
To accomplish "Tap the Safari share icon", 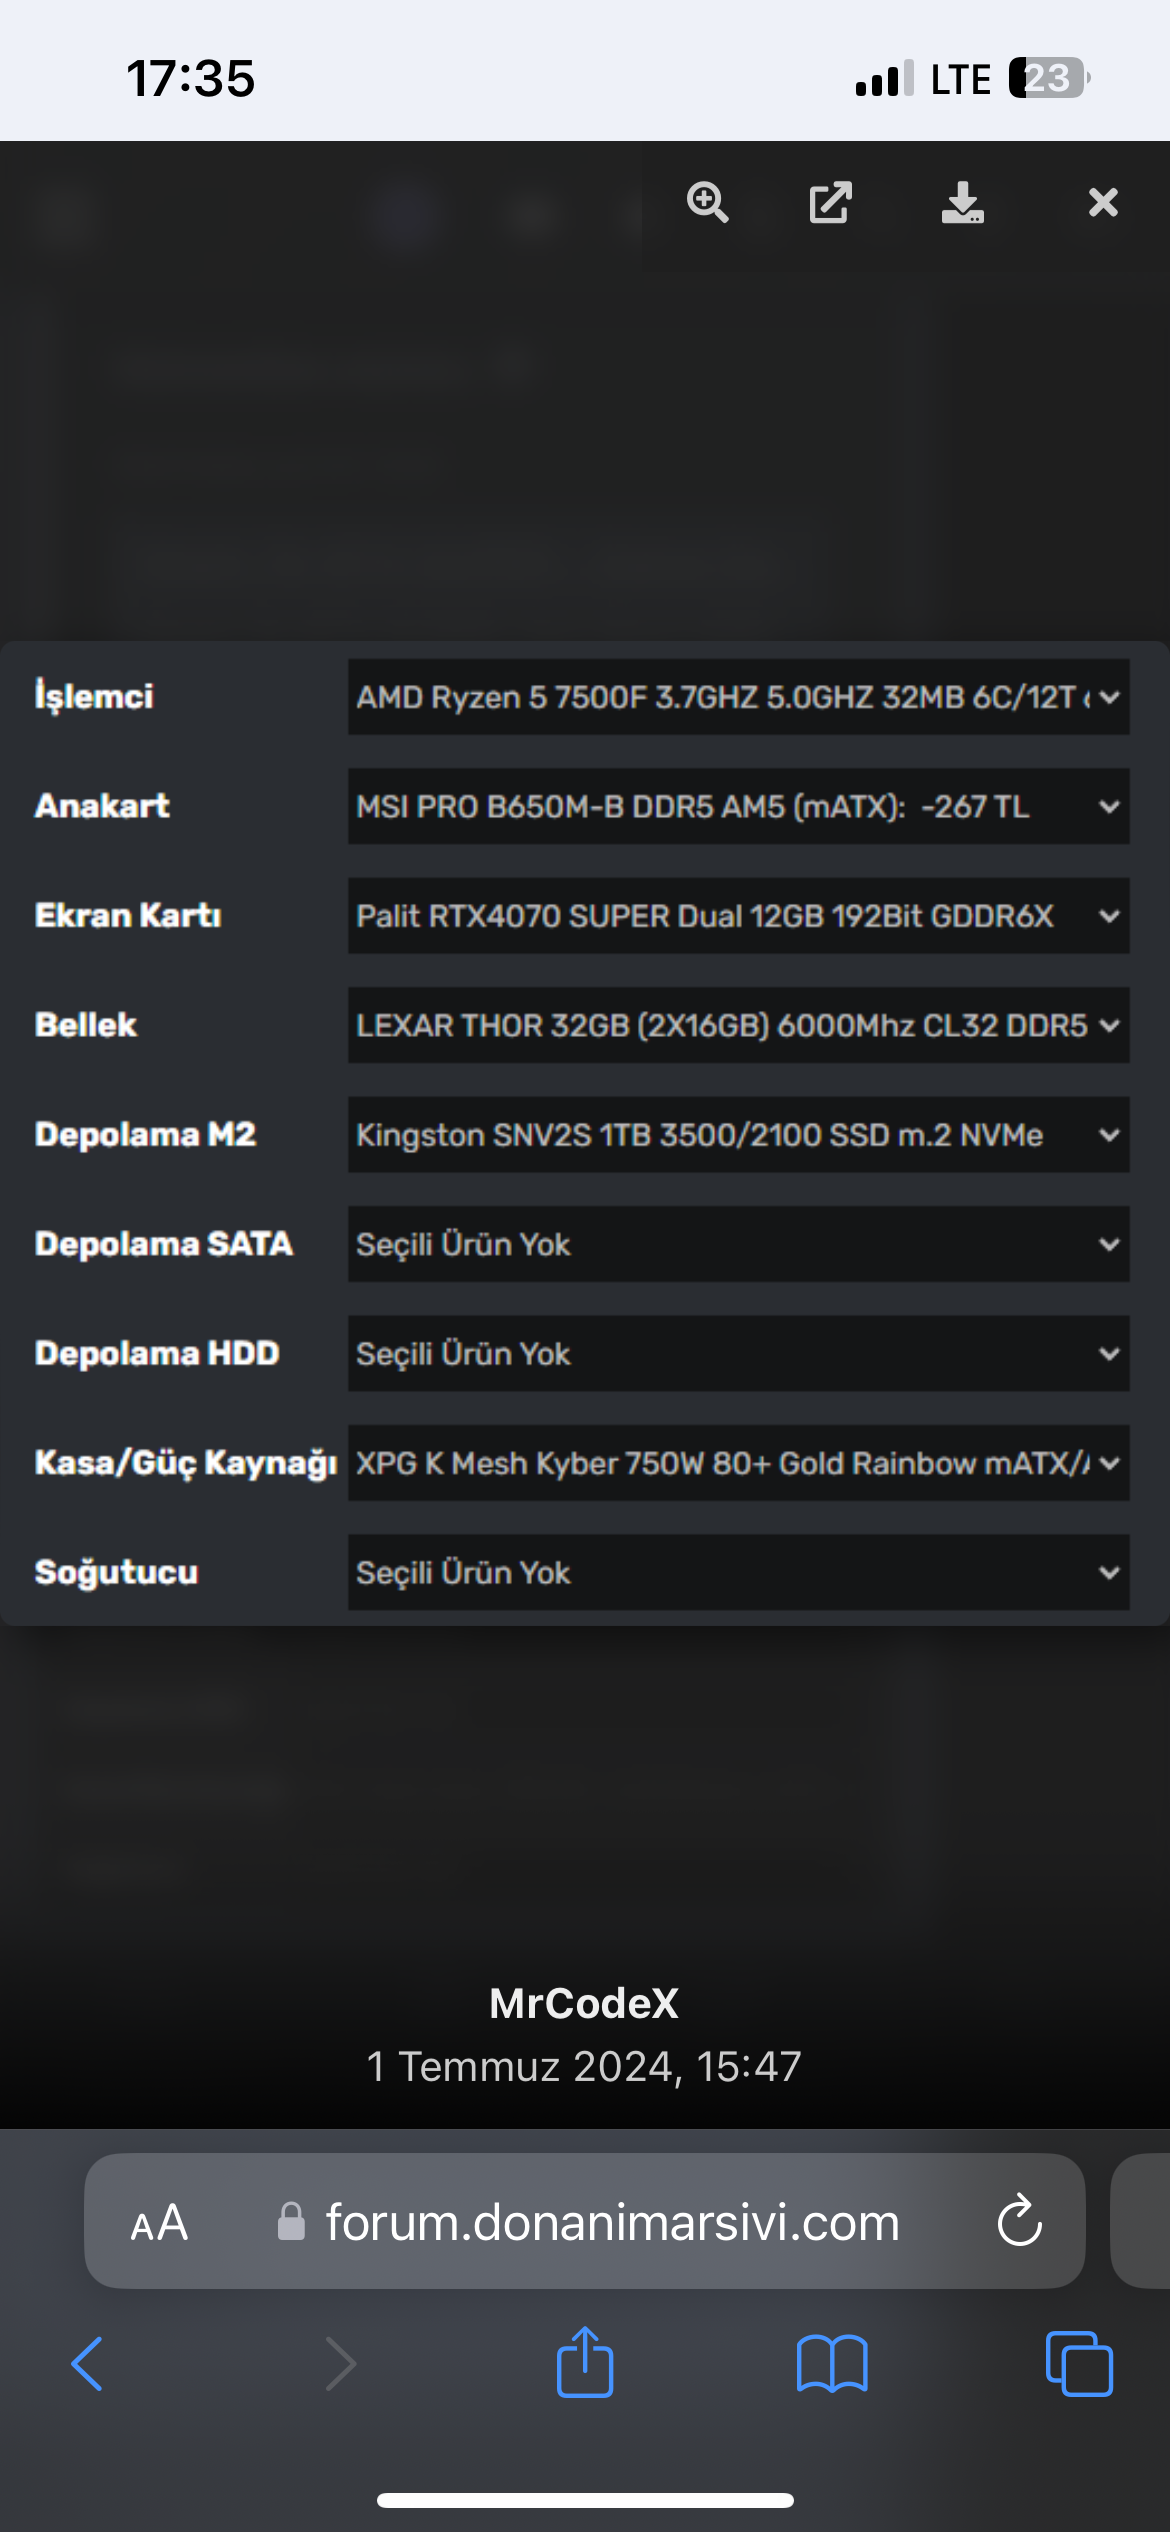I will (584, 2364).
